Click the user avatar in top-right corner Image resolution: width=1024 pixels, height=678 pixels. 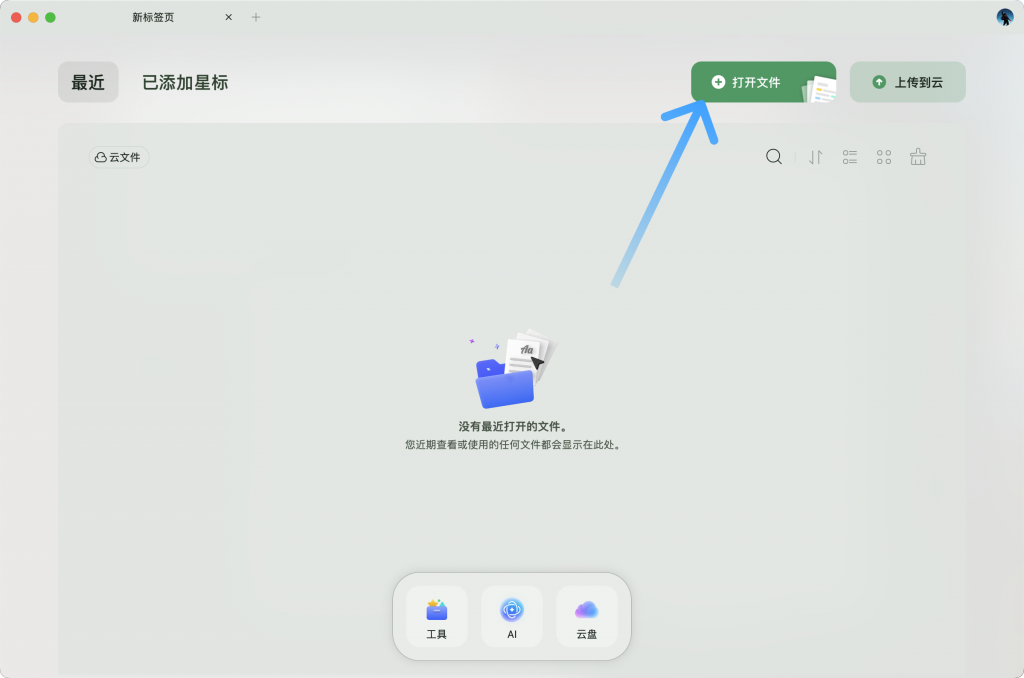pyautogui.click(x=1004, y=17)
